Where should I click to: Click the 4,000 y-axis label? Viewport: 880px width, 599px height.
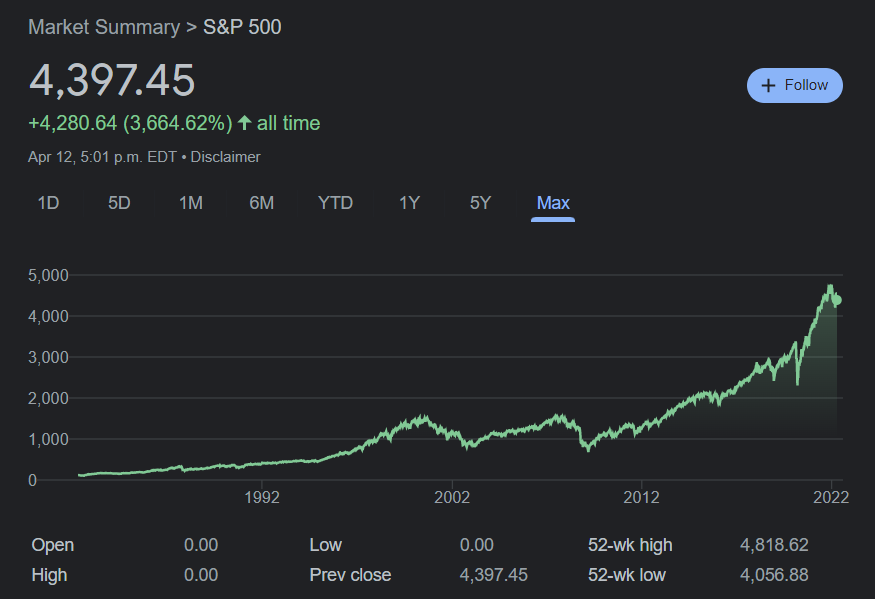point(48,316)
